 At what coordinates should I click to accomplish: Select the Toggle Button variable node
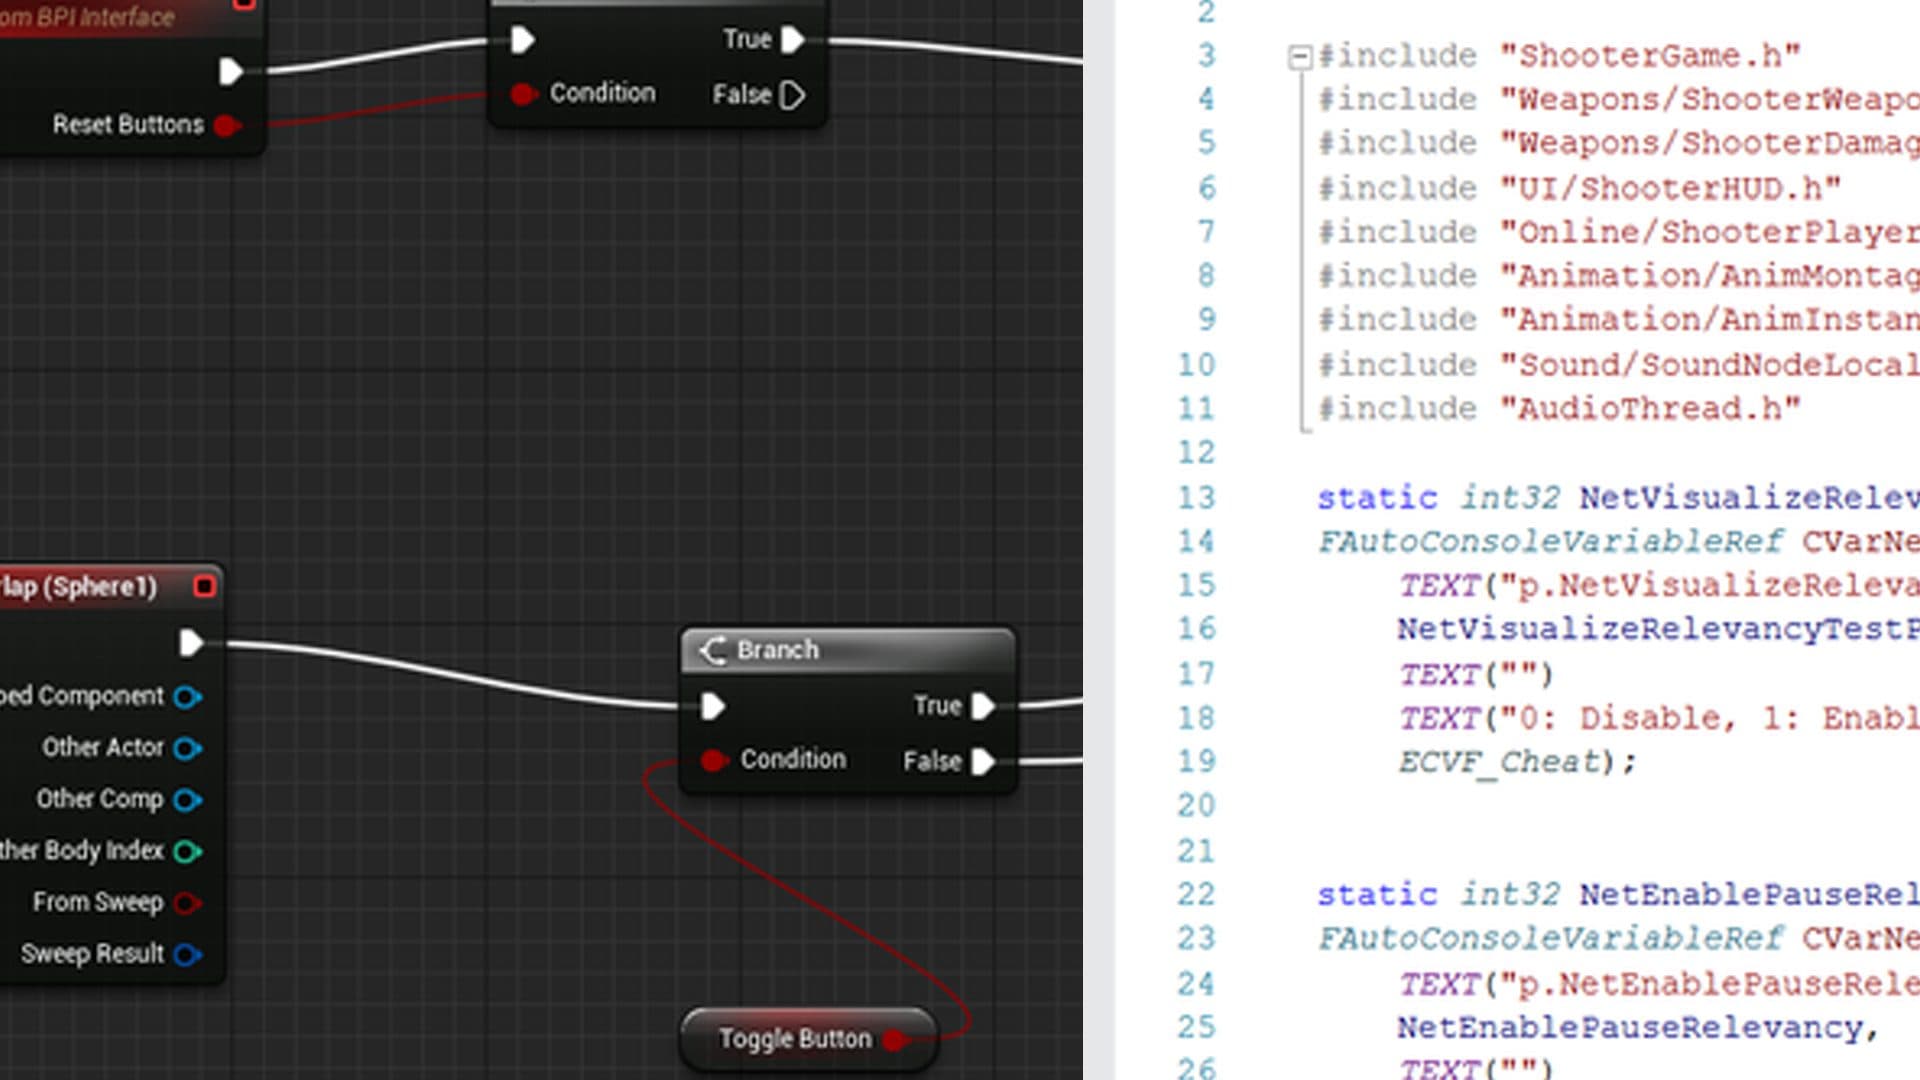coord(793,1040)
